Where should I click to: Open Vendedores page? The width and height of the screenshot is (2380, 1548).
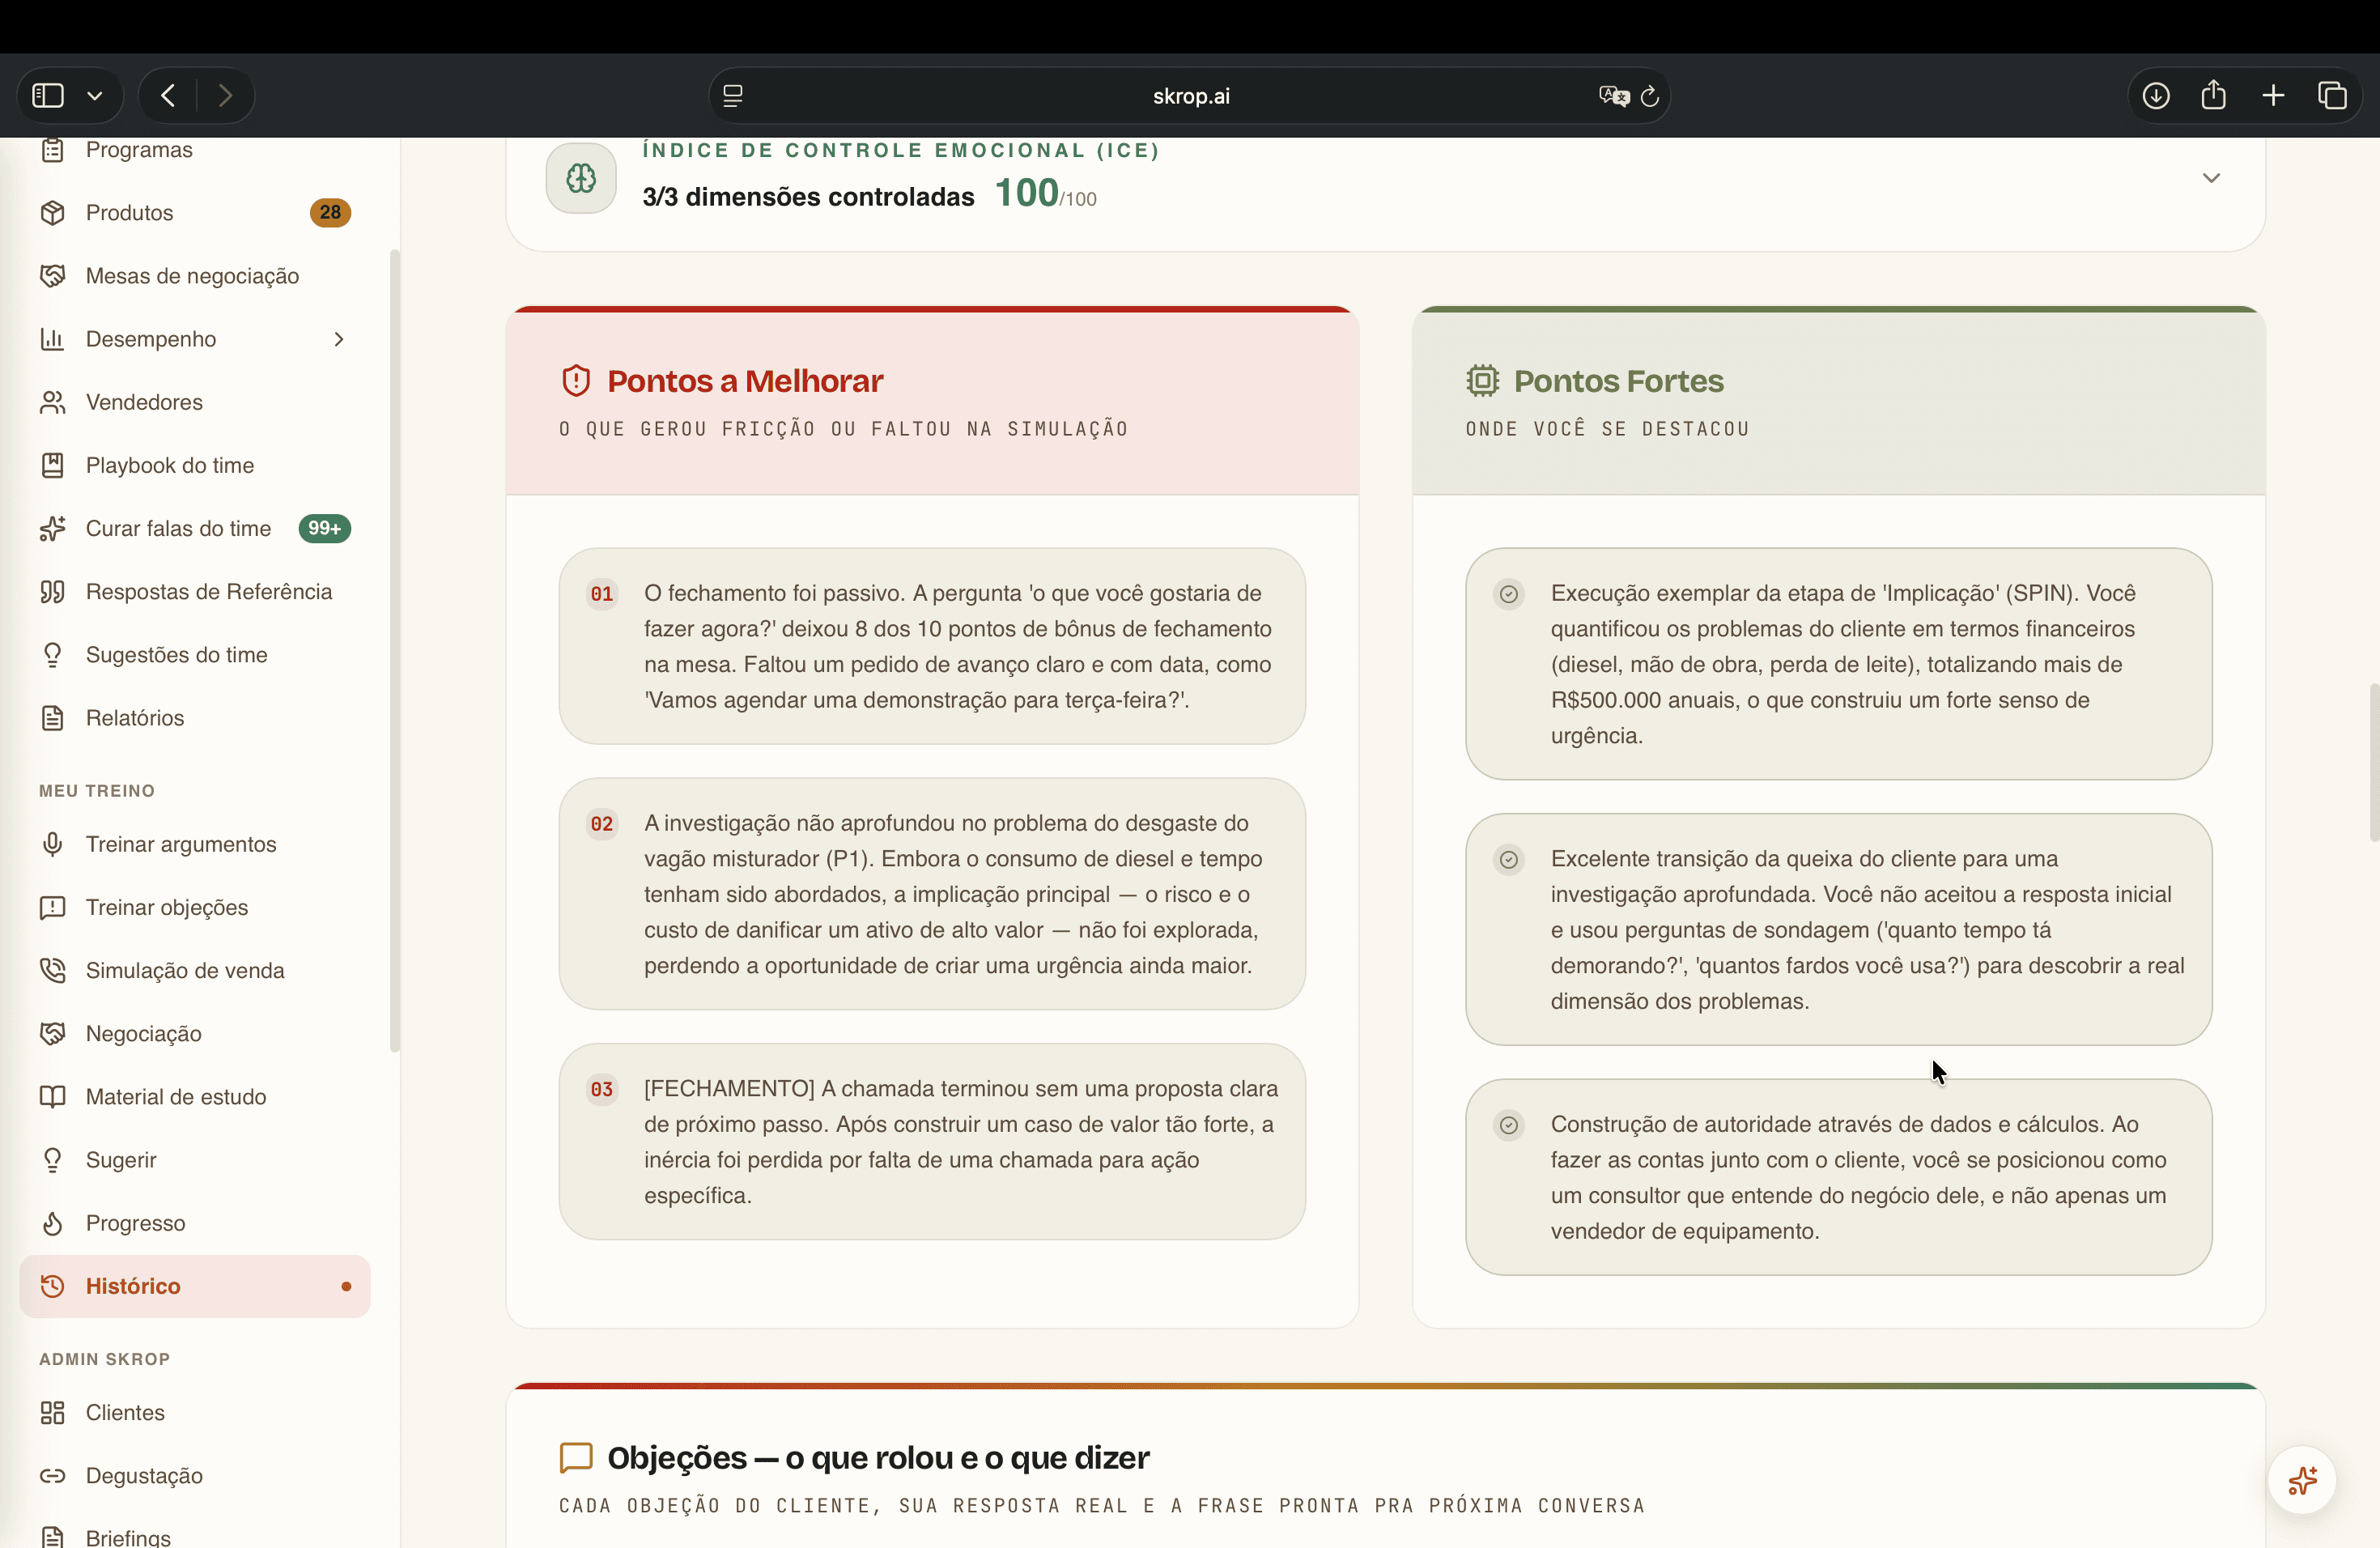195,402
